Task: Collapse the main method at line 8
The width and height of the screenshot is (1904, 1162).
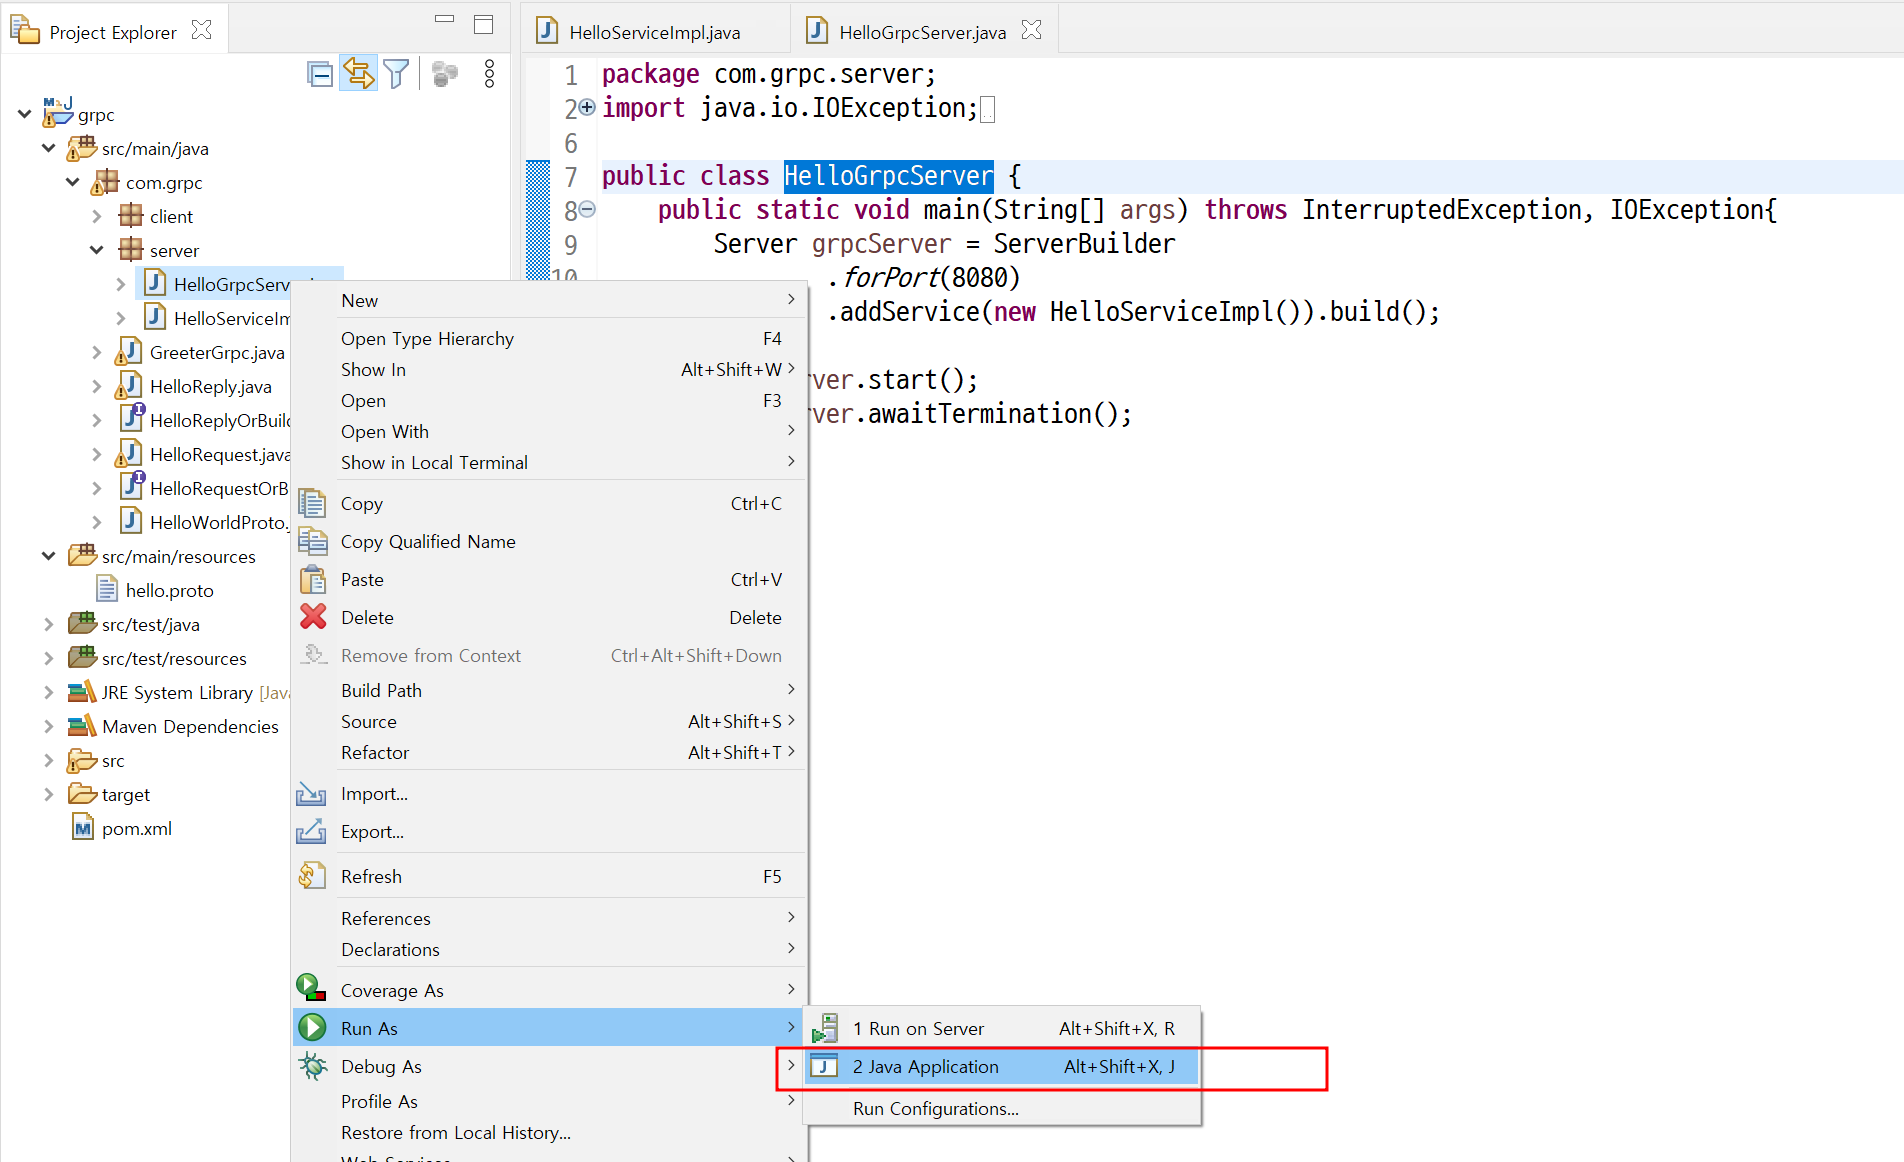Action: tap(588, 209)
